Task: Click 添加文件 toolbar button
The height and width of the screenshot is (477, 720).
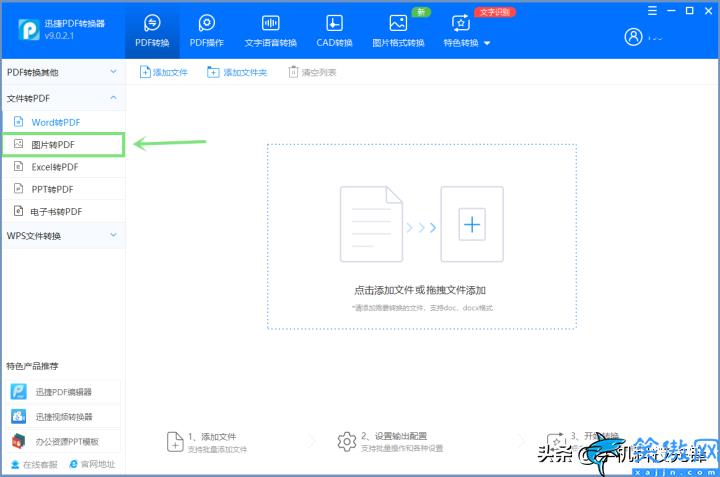Action: pos(163,72)
